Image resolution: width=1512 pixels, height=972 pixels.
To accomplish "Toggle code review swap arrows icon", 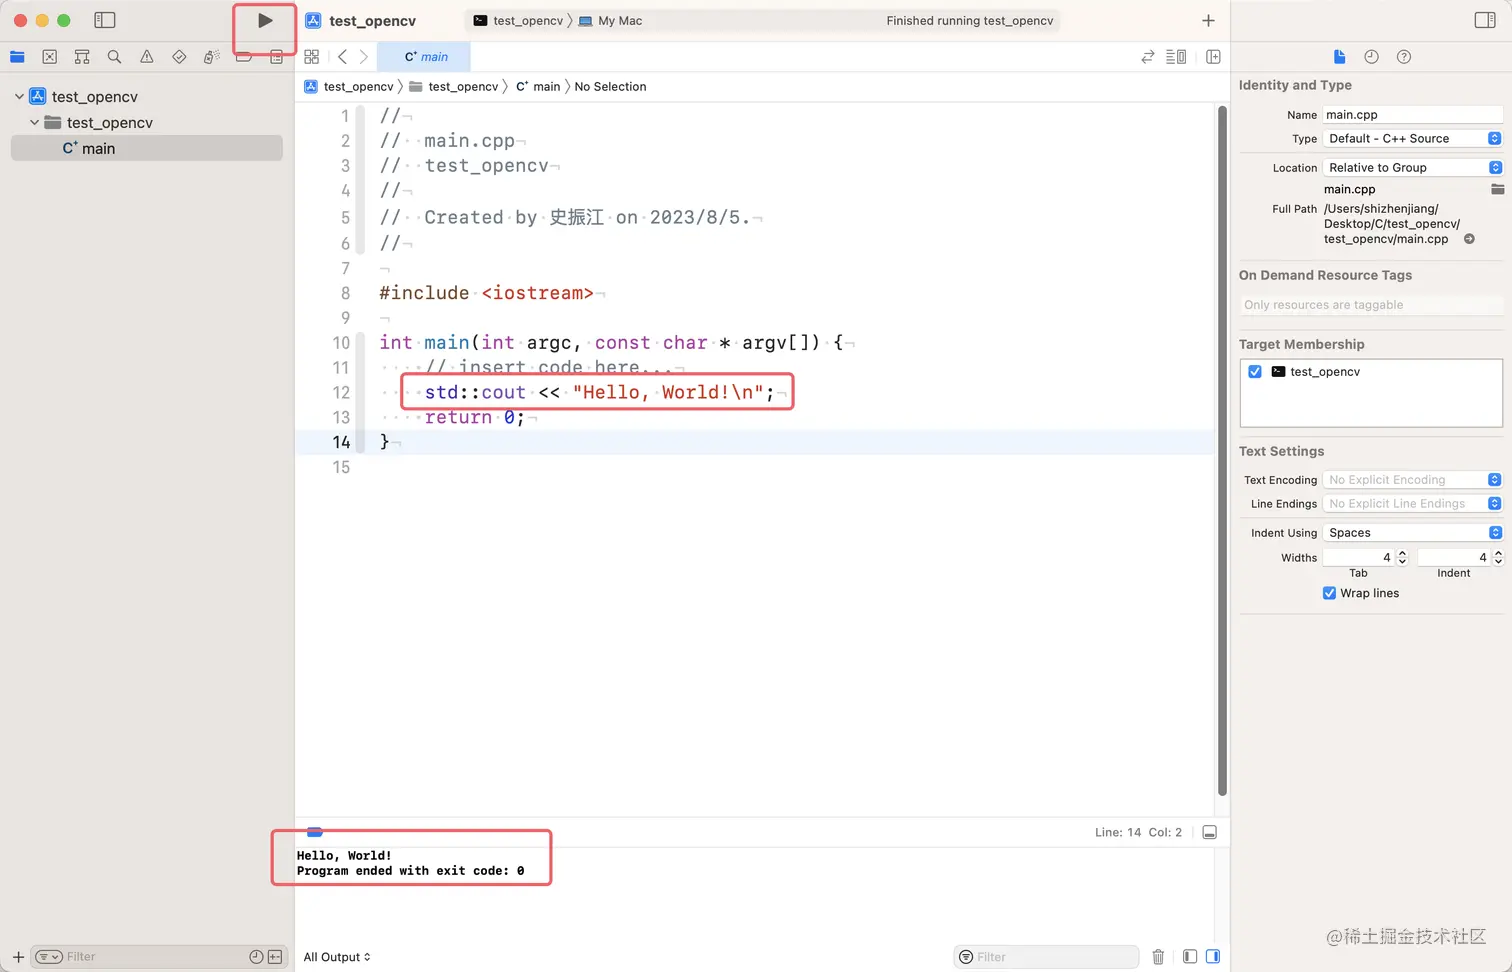I will 1148,57.
